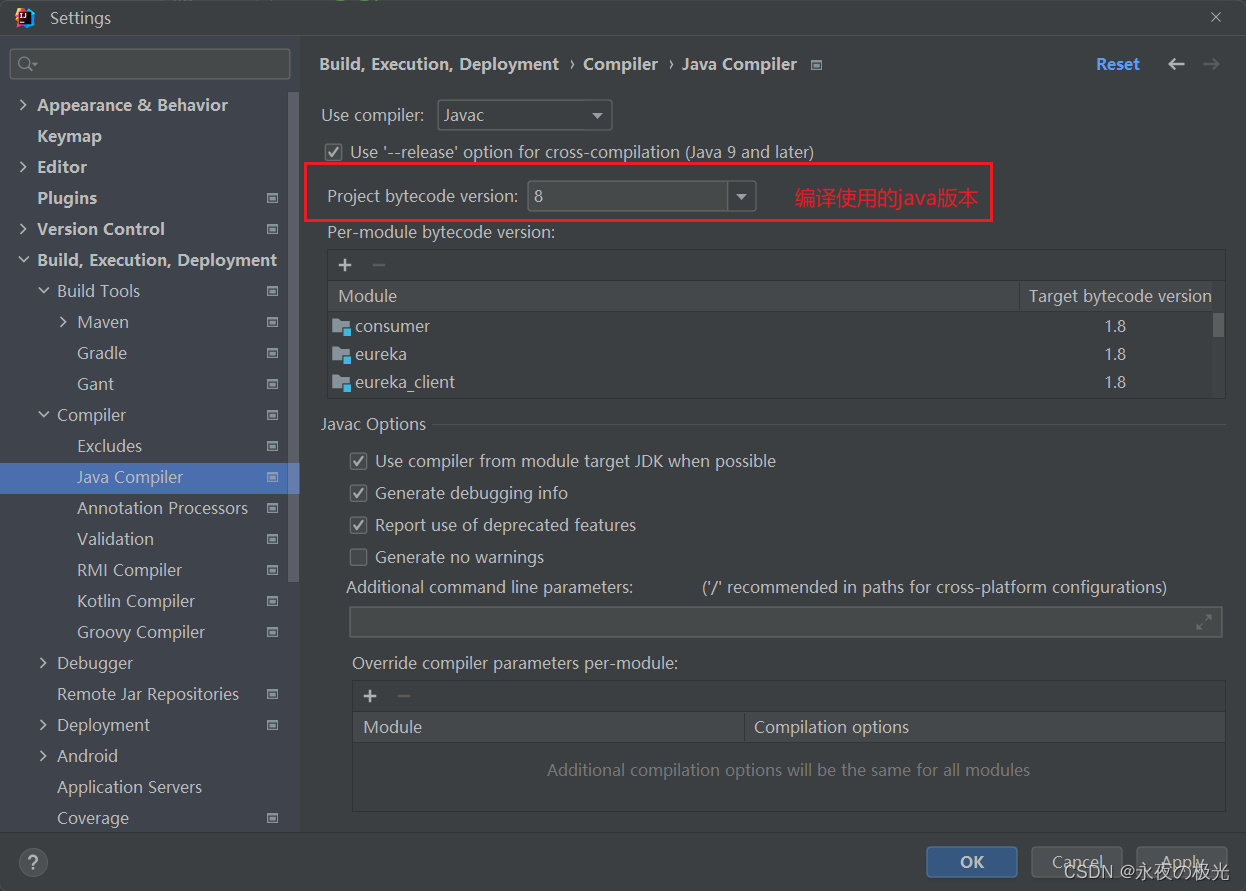The image size is (1246, 891).
Task: Click the project-level icon beside Annotation Processors
Action: (x=272, y=508)
